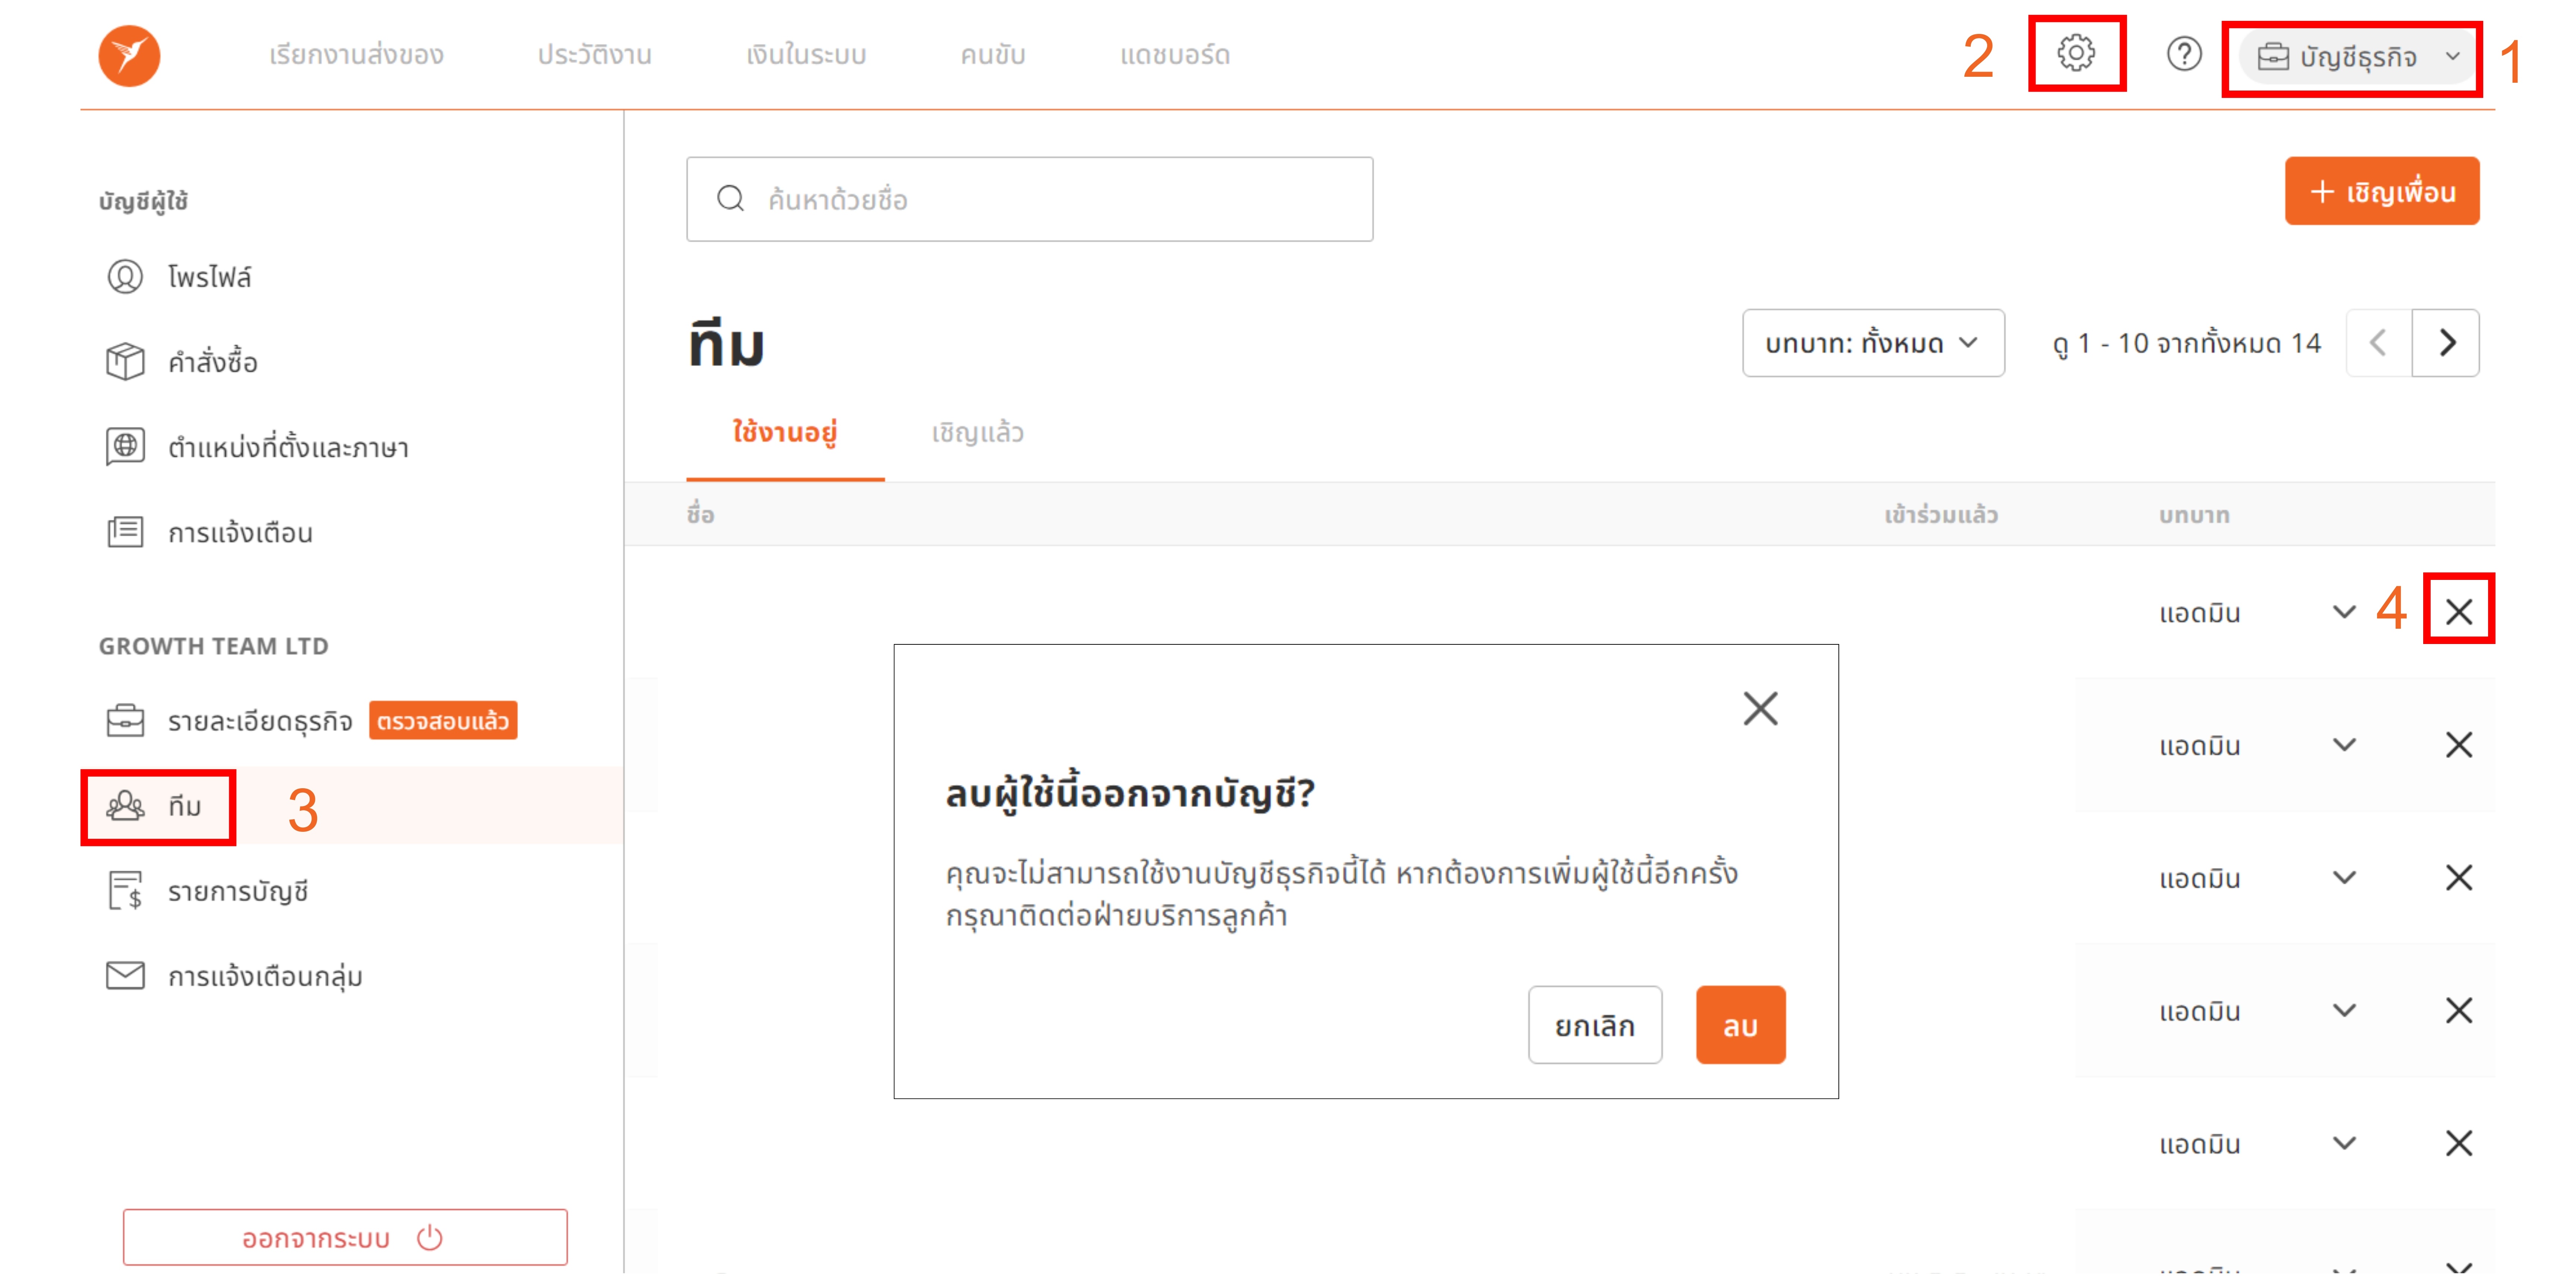
Task: Expand role dropdown in second แอดมิน row
Action: pos(2344,745)
